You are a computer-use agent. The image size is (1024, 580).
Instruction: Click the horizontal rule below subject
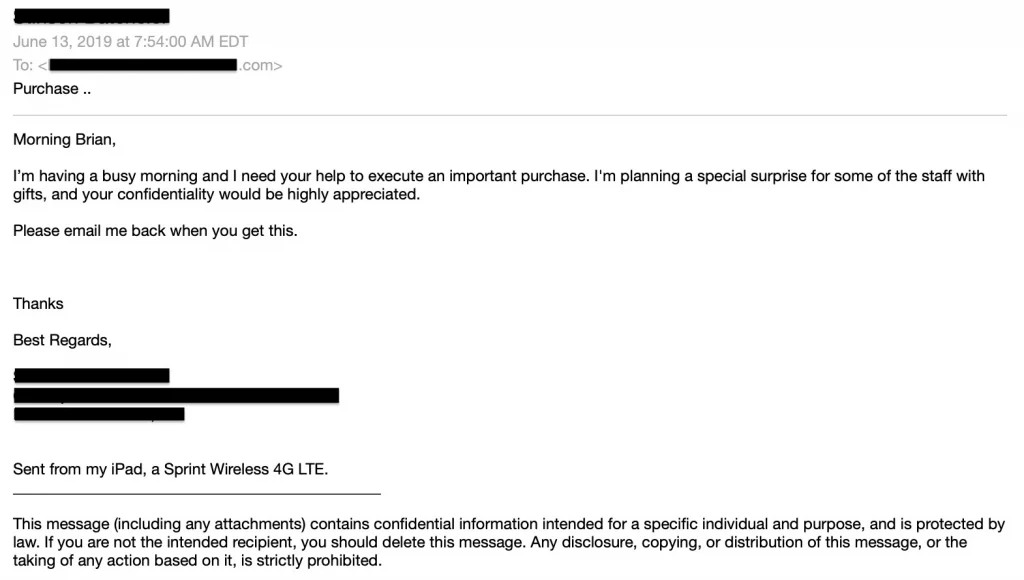pyautogui.click(x=510, y=116)
